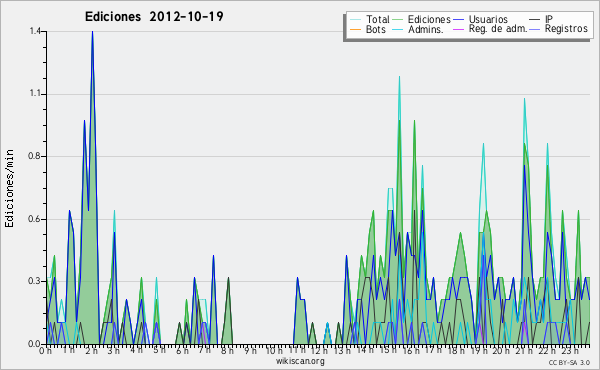Click the CC BY-SA 3.0 license text
This screenshot has width=600, height=370.
click(x=569, y=363)
